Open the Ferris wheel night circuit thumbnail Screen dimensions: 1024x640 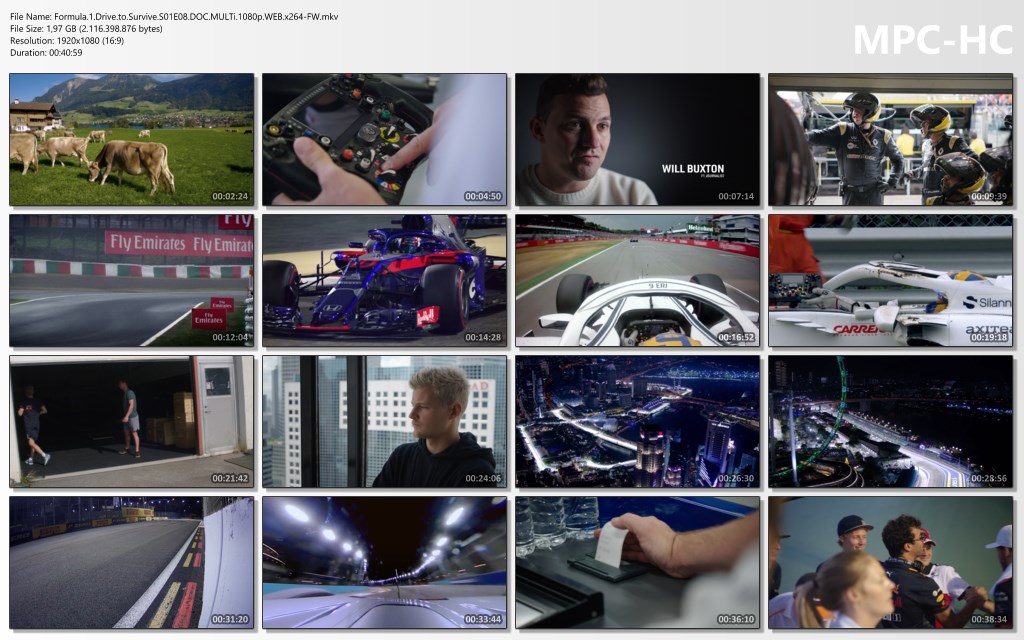890,421
